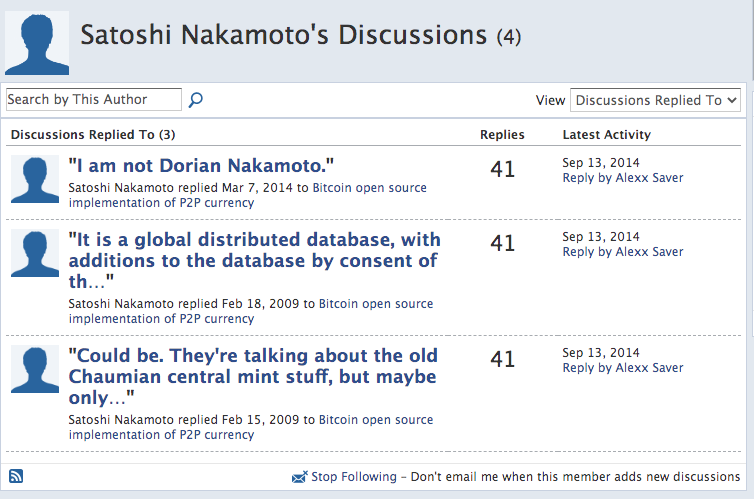
Task: Click the RSS feed icon
Action: click(x=16, y=476)
